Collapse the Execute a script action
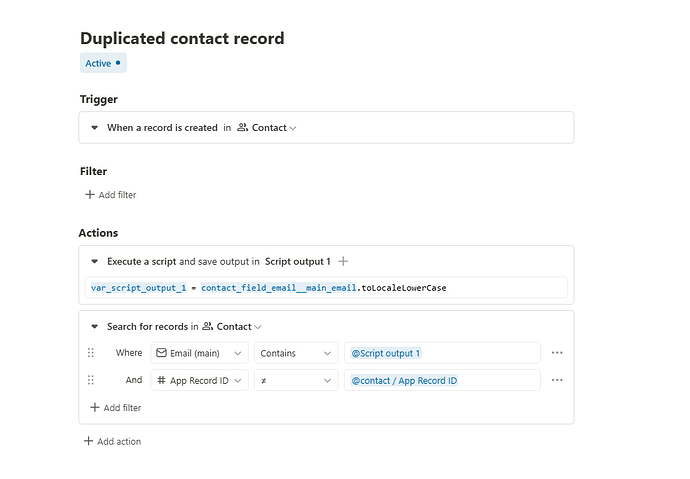Viewport: 690px width, 479px height. click(94, 261)
